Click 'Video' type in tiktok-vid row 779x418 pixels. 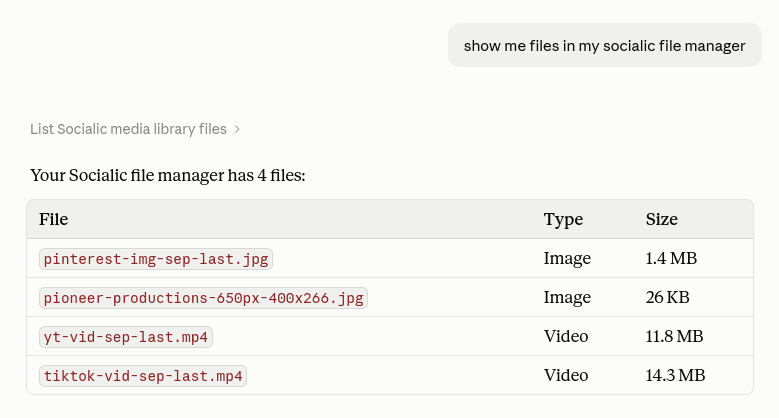566,375
